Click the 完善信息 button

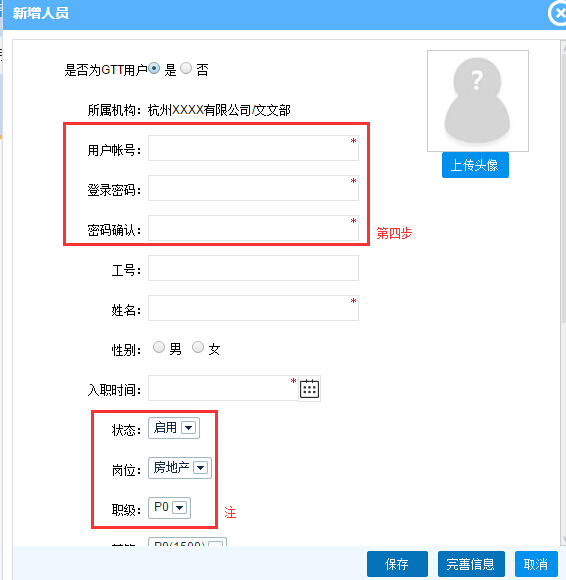tap(471, 564)
